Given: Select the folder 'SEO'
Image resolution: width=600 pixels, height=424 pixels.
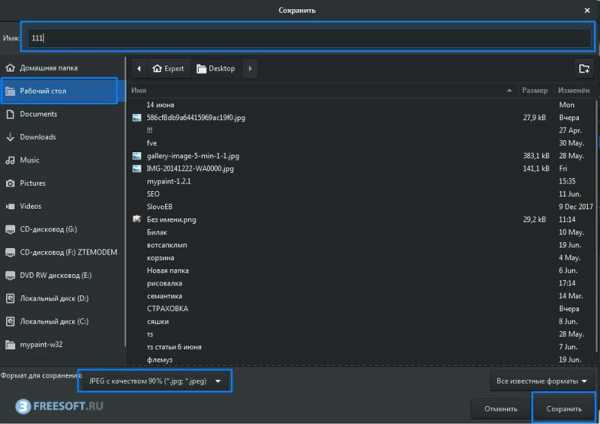Looking at the screenshot, I should 153,194.
